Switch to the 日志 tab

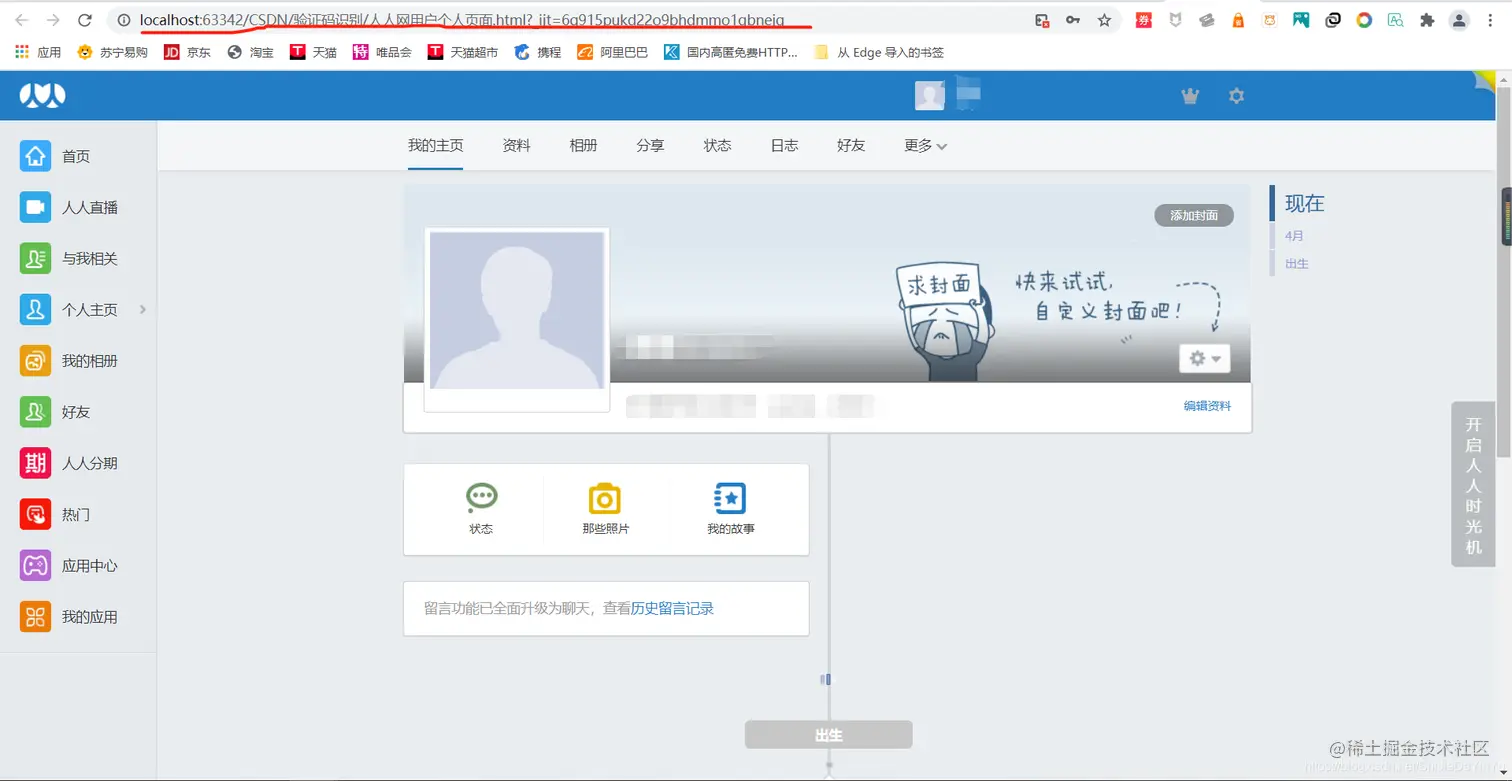[784, 145]
